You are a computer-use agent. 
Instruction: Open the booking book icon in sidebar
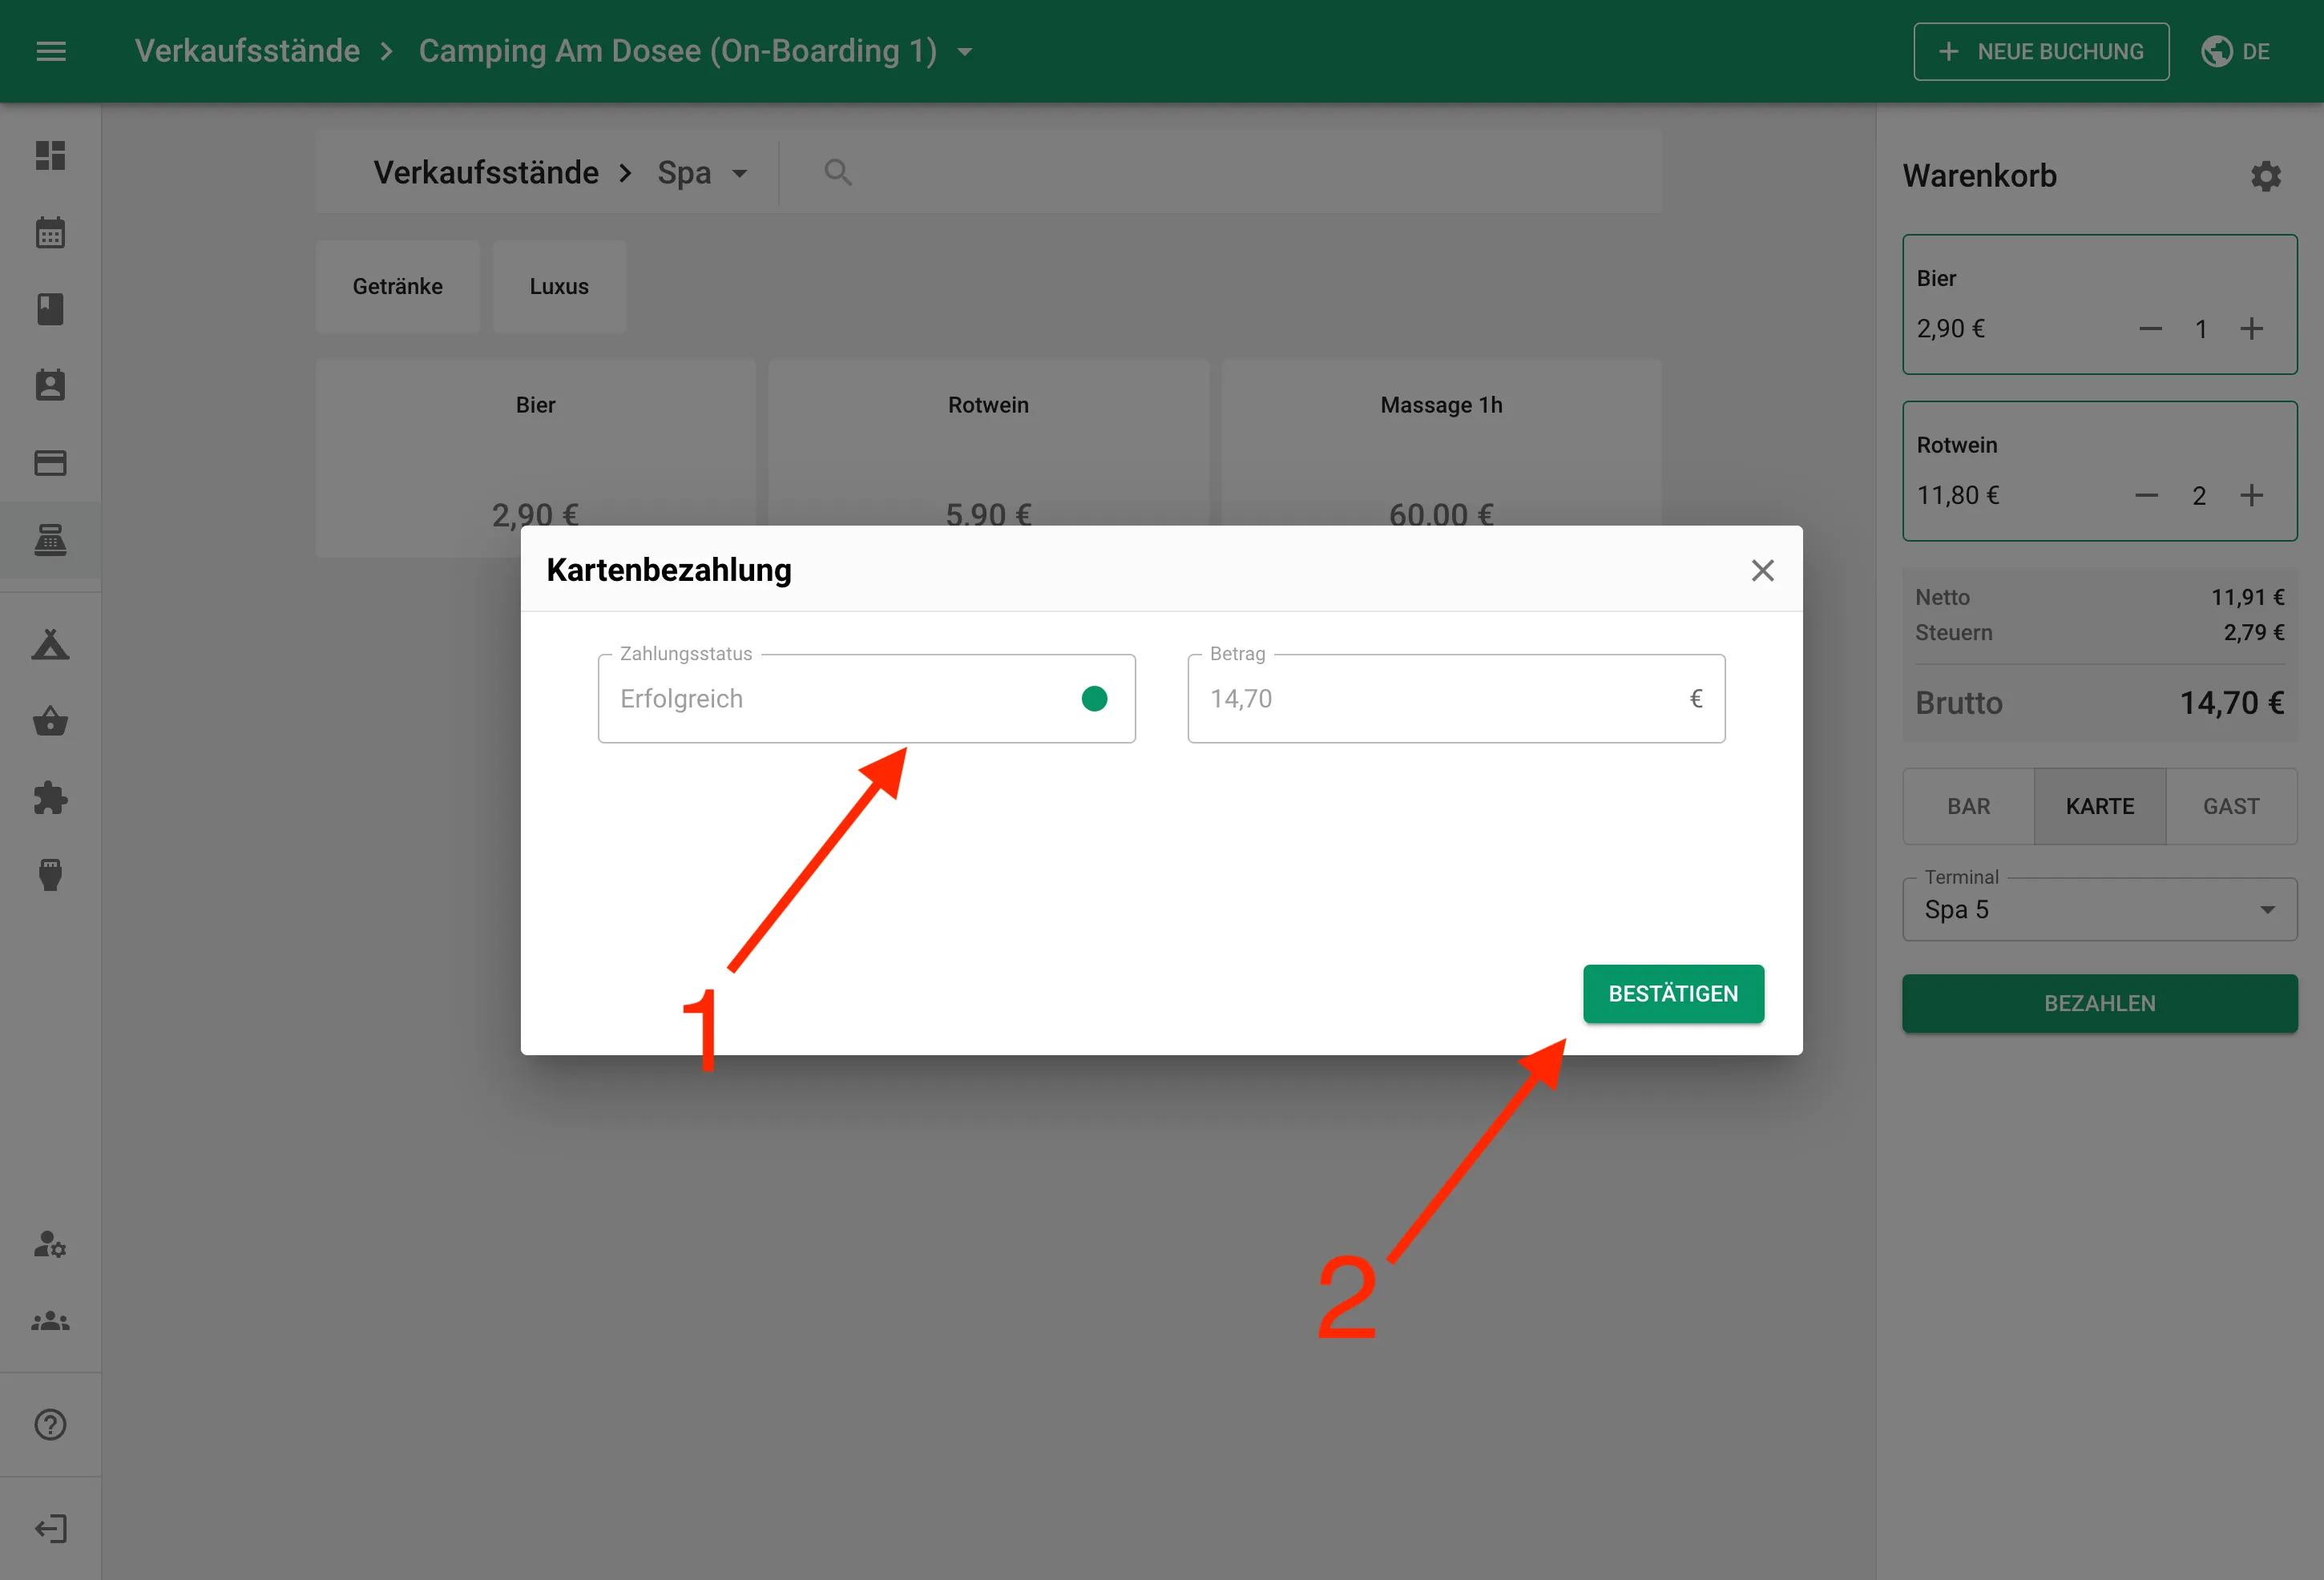click(x=50, y=309)
